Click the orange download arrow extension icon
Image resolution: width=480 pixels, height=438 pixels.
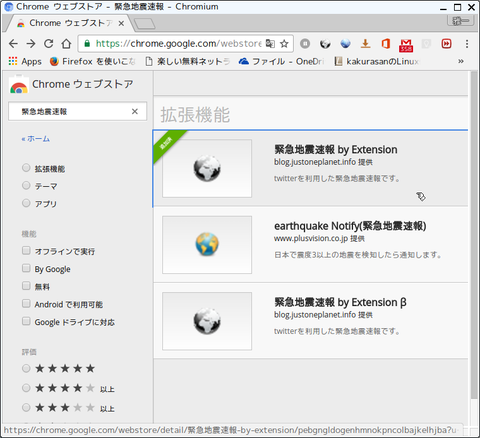[366, 44]
